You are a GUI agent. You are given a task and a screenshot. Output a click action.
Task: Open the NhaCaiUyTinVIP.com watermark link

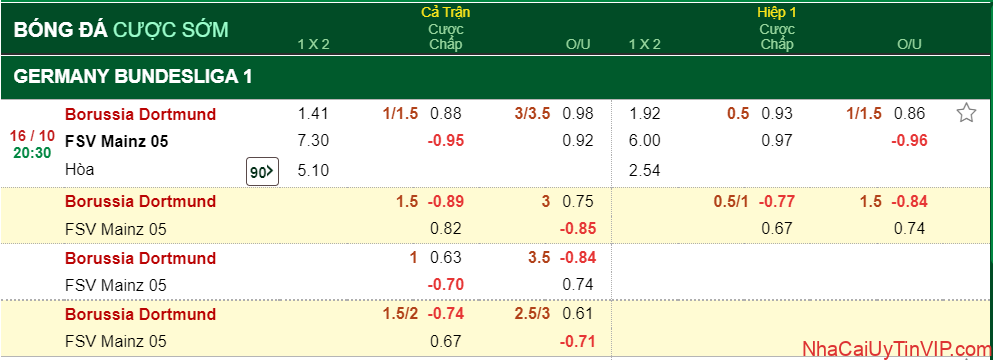(897, 349)
